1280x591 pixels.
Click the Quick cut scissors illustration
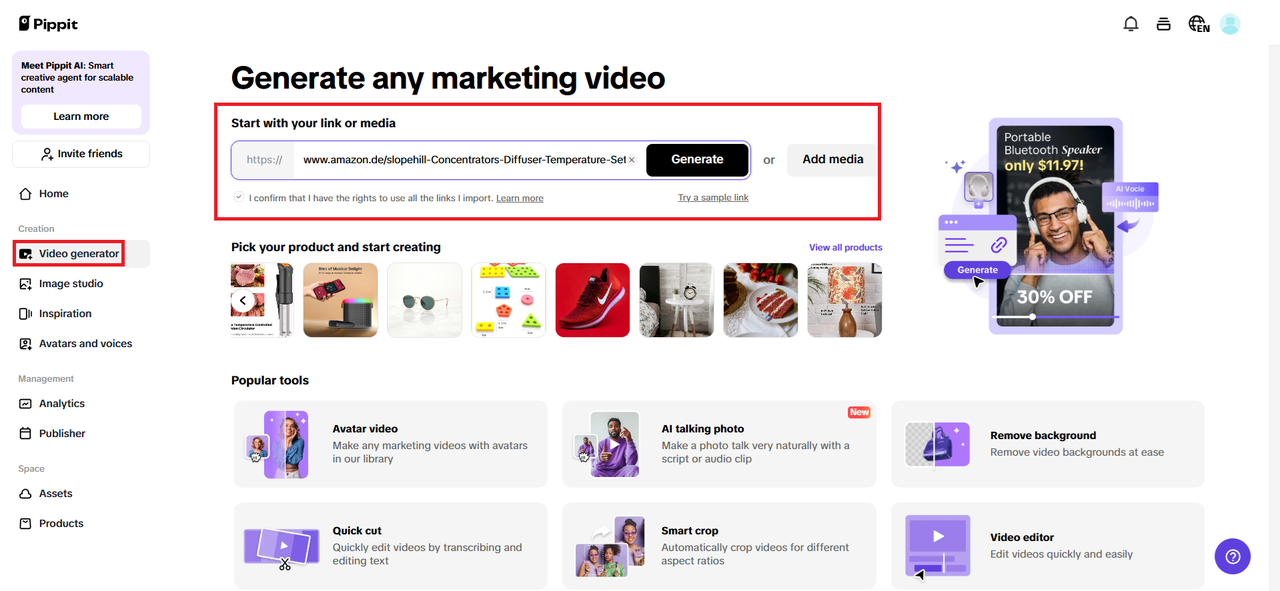tap(281, 549)
